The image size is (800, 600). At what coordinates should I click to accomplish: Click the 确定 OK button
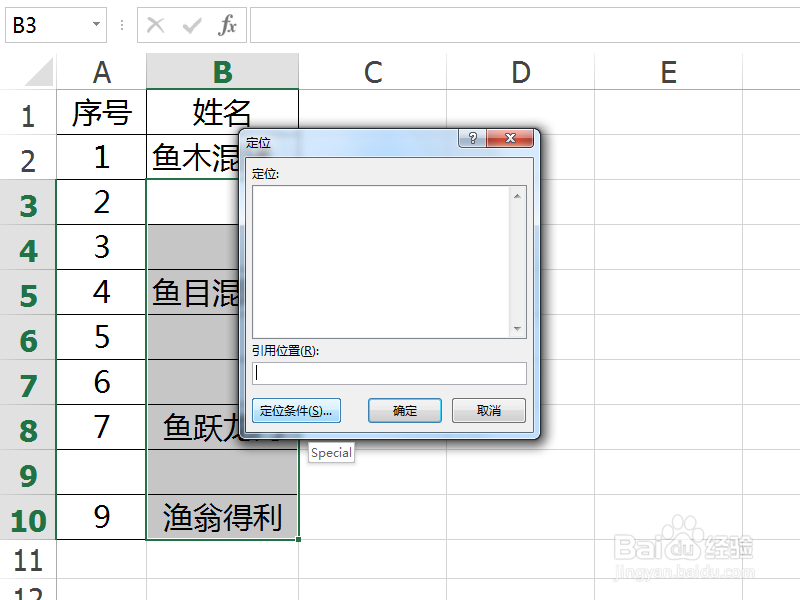click(x=404, y=410)
